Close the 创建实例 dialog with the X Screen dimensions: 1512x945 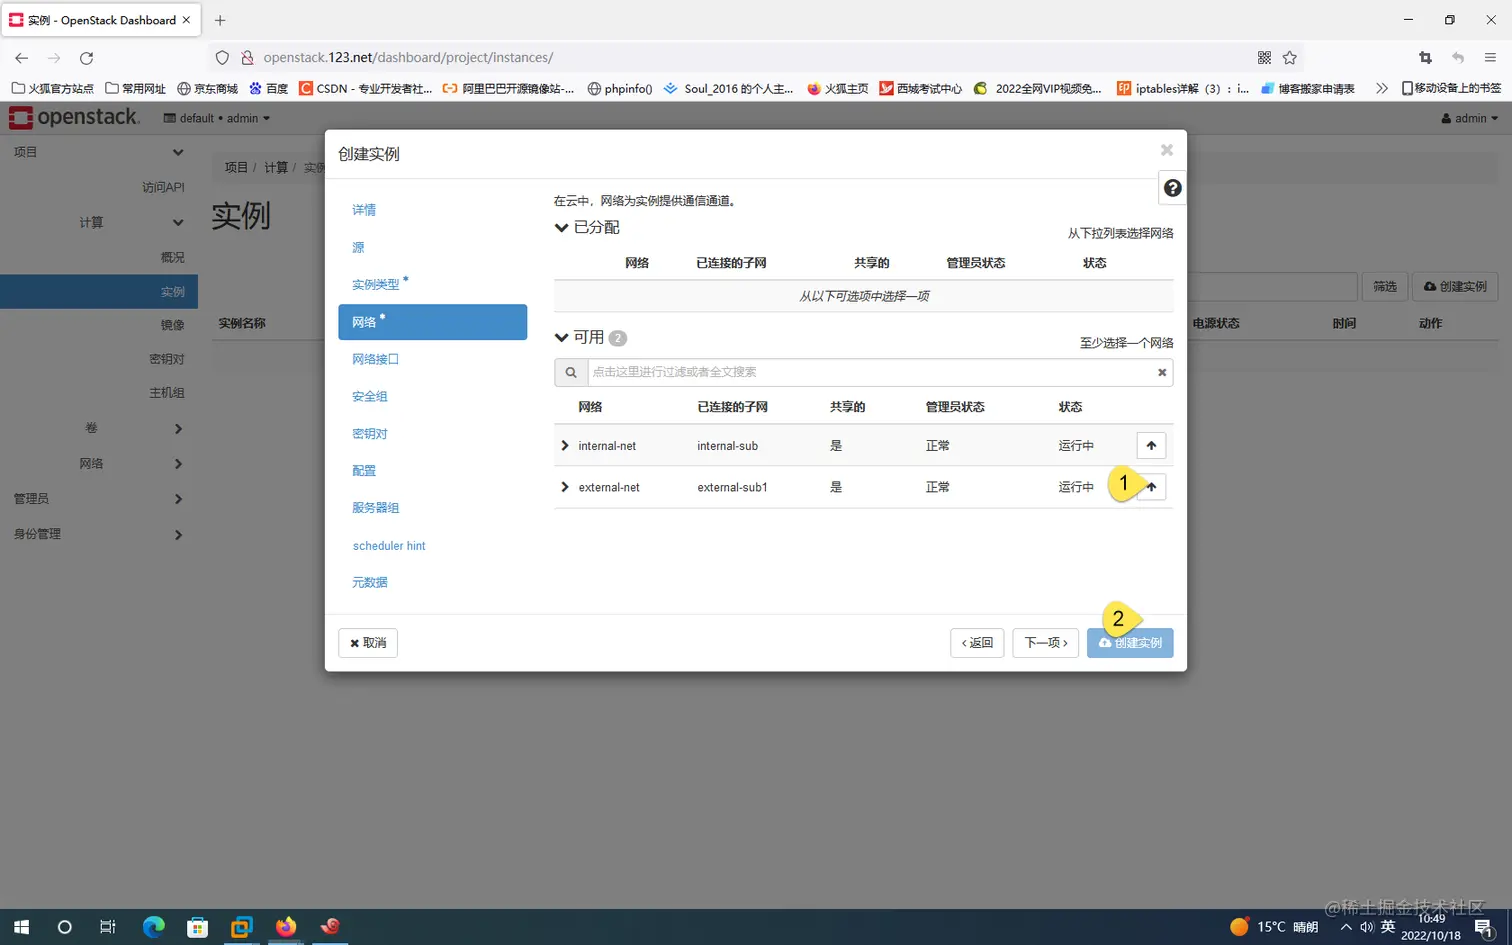(1166, 150)
